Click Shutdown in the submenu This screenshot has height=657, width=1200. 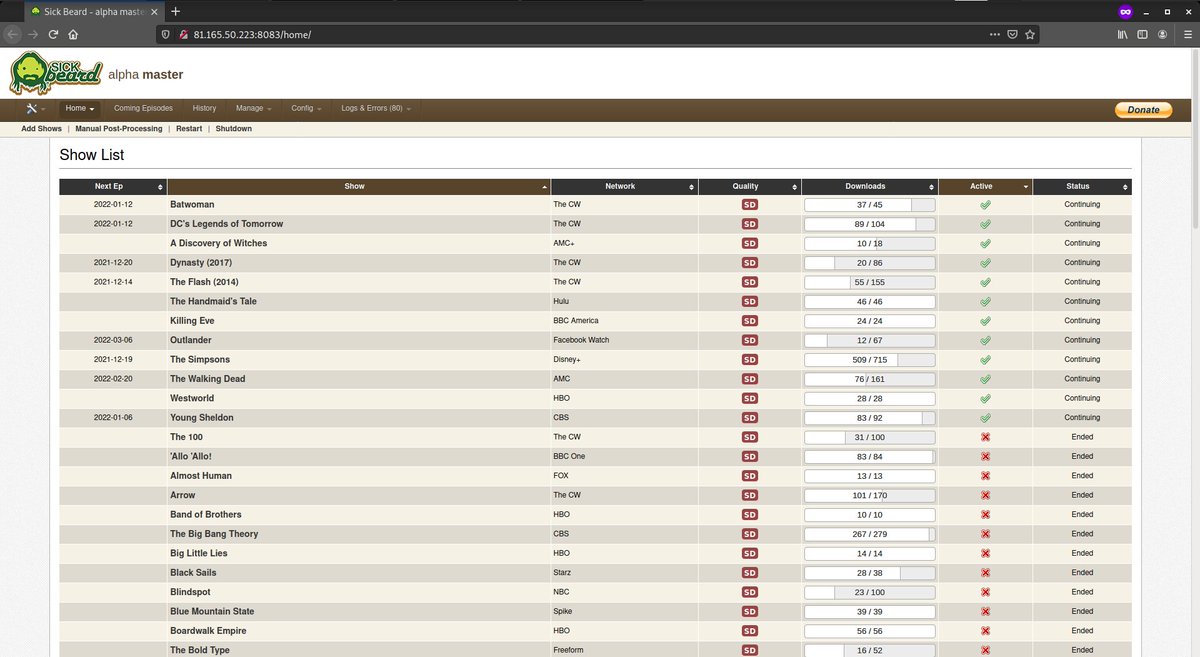[x=234, y=129]
